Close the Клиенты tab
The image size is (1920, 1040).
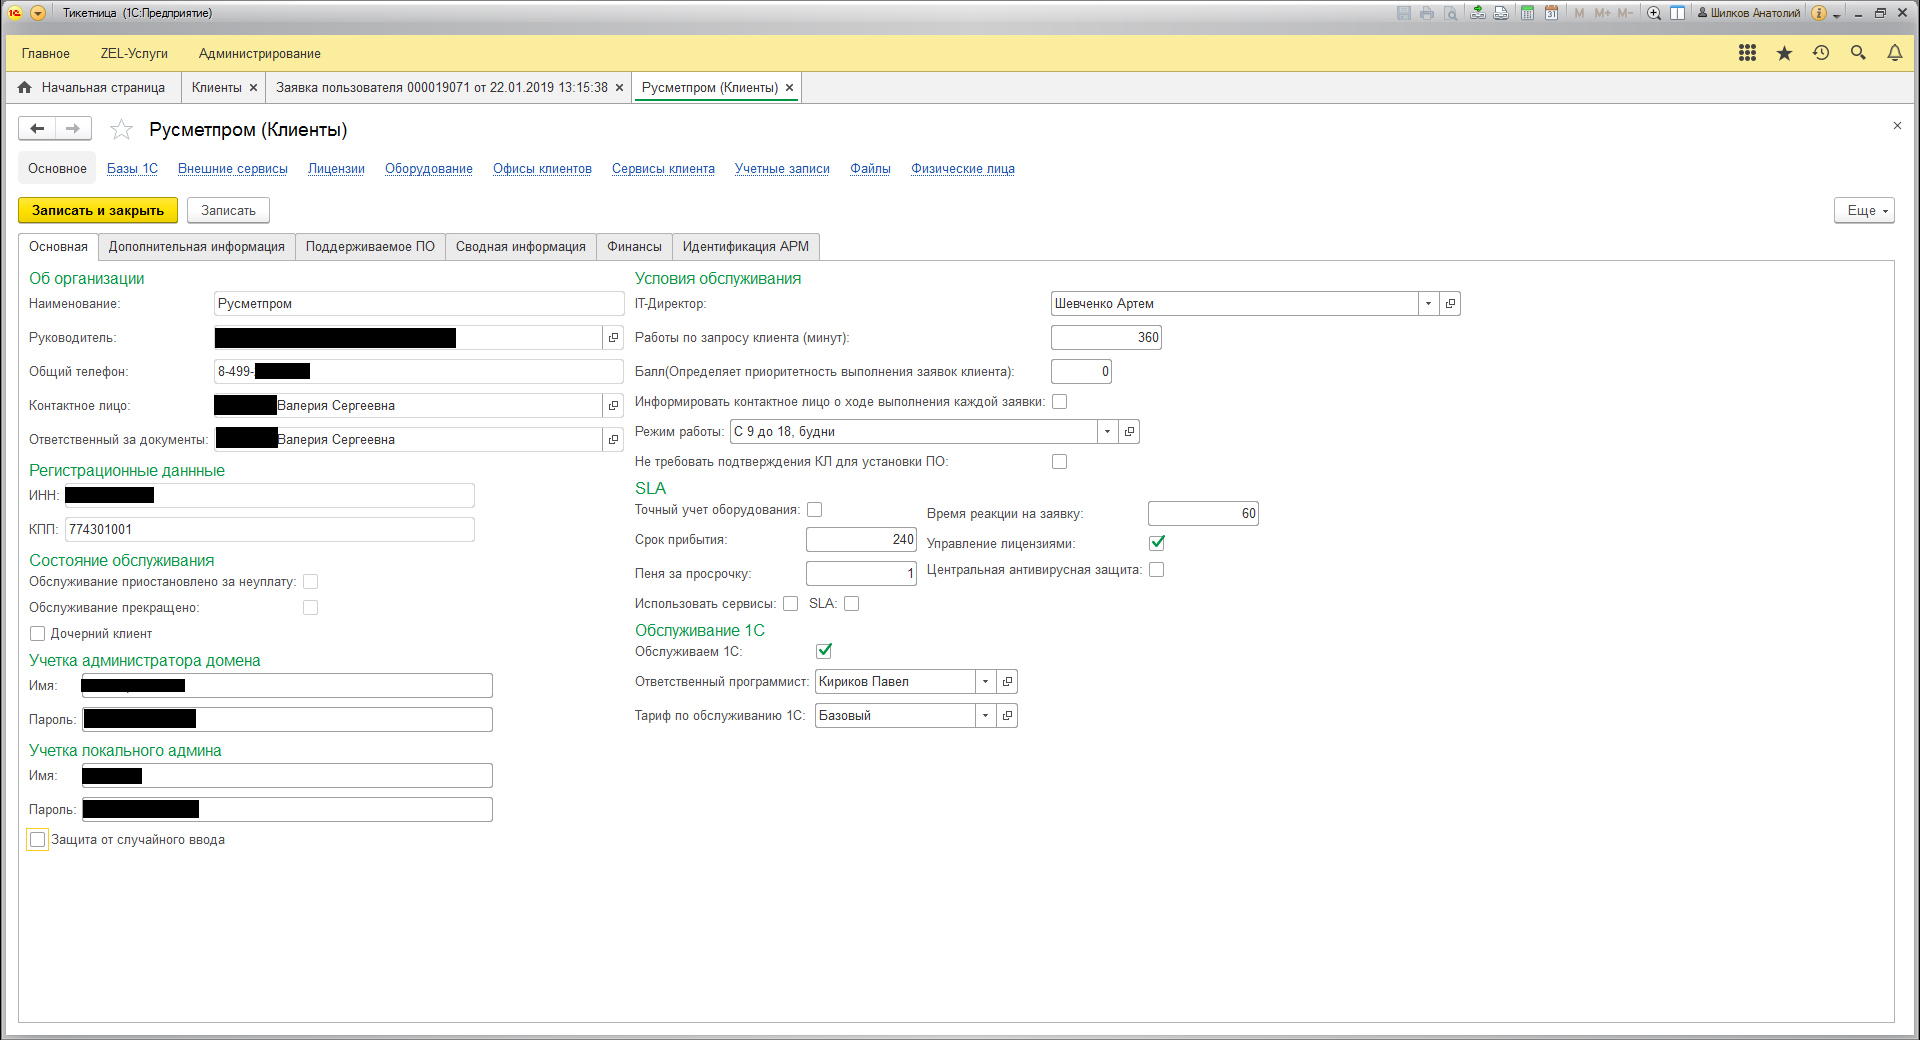253,88
